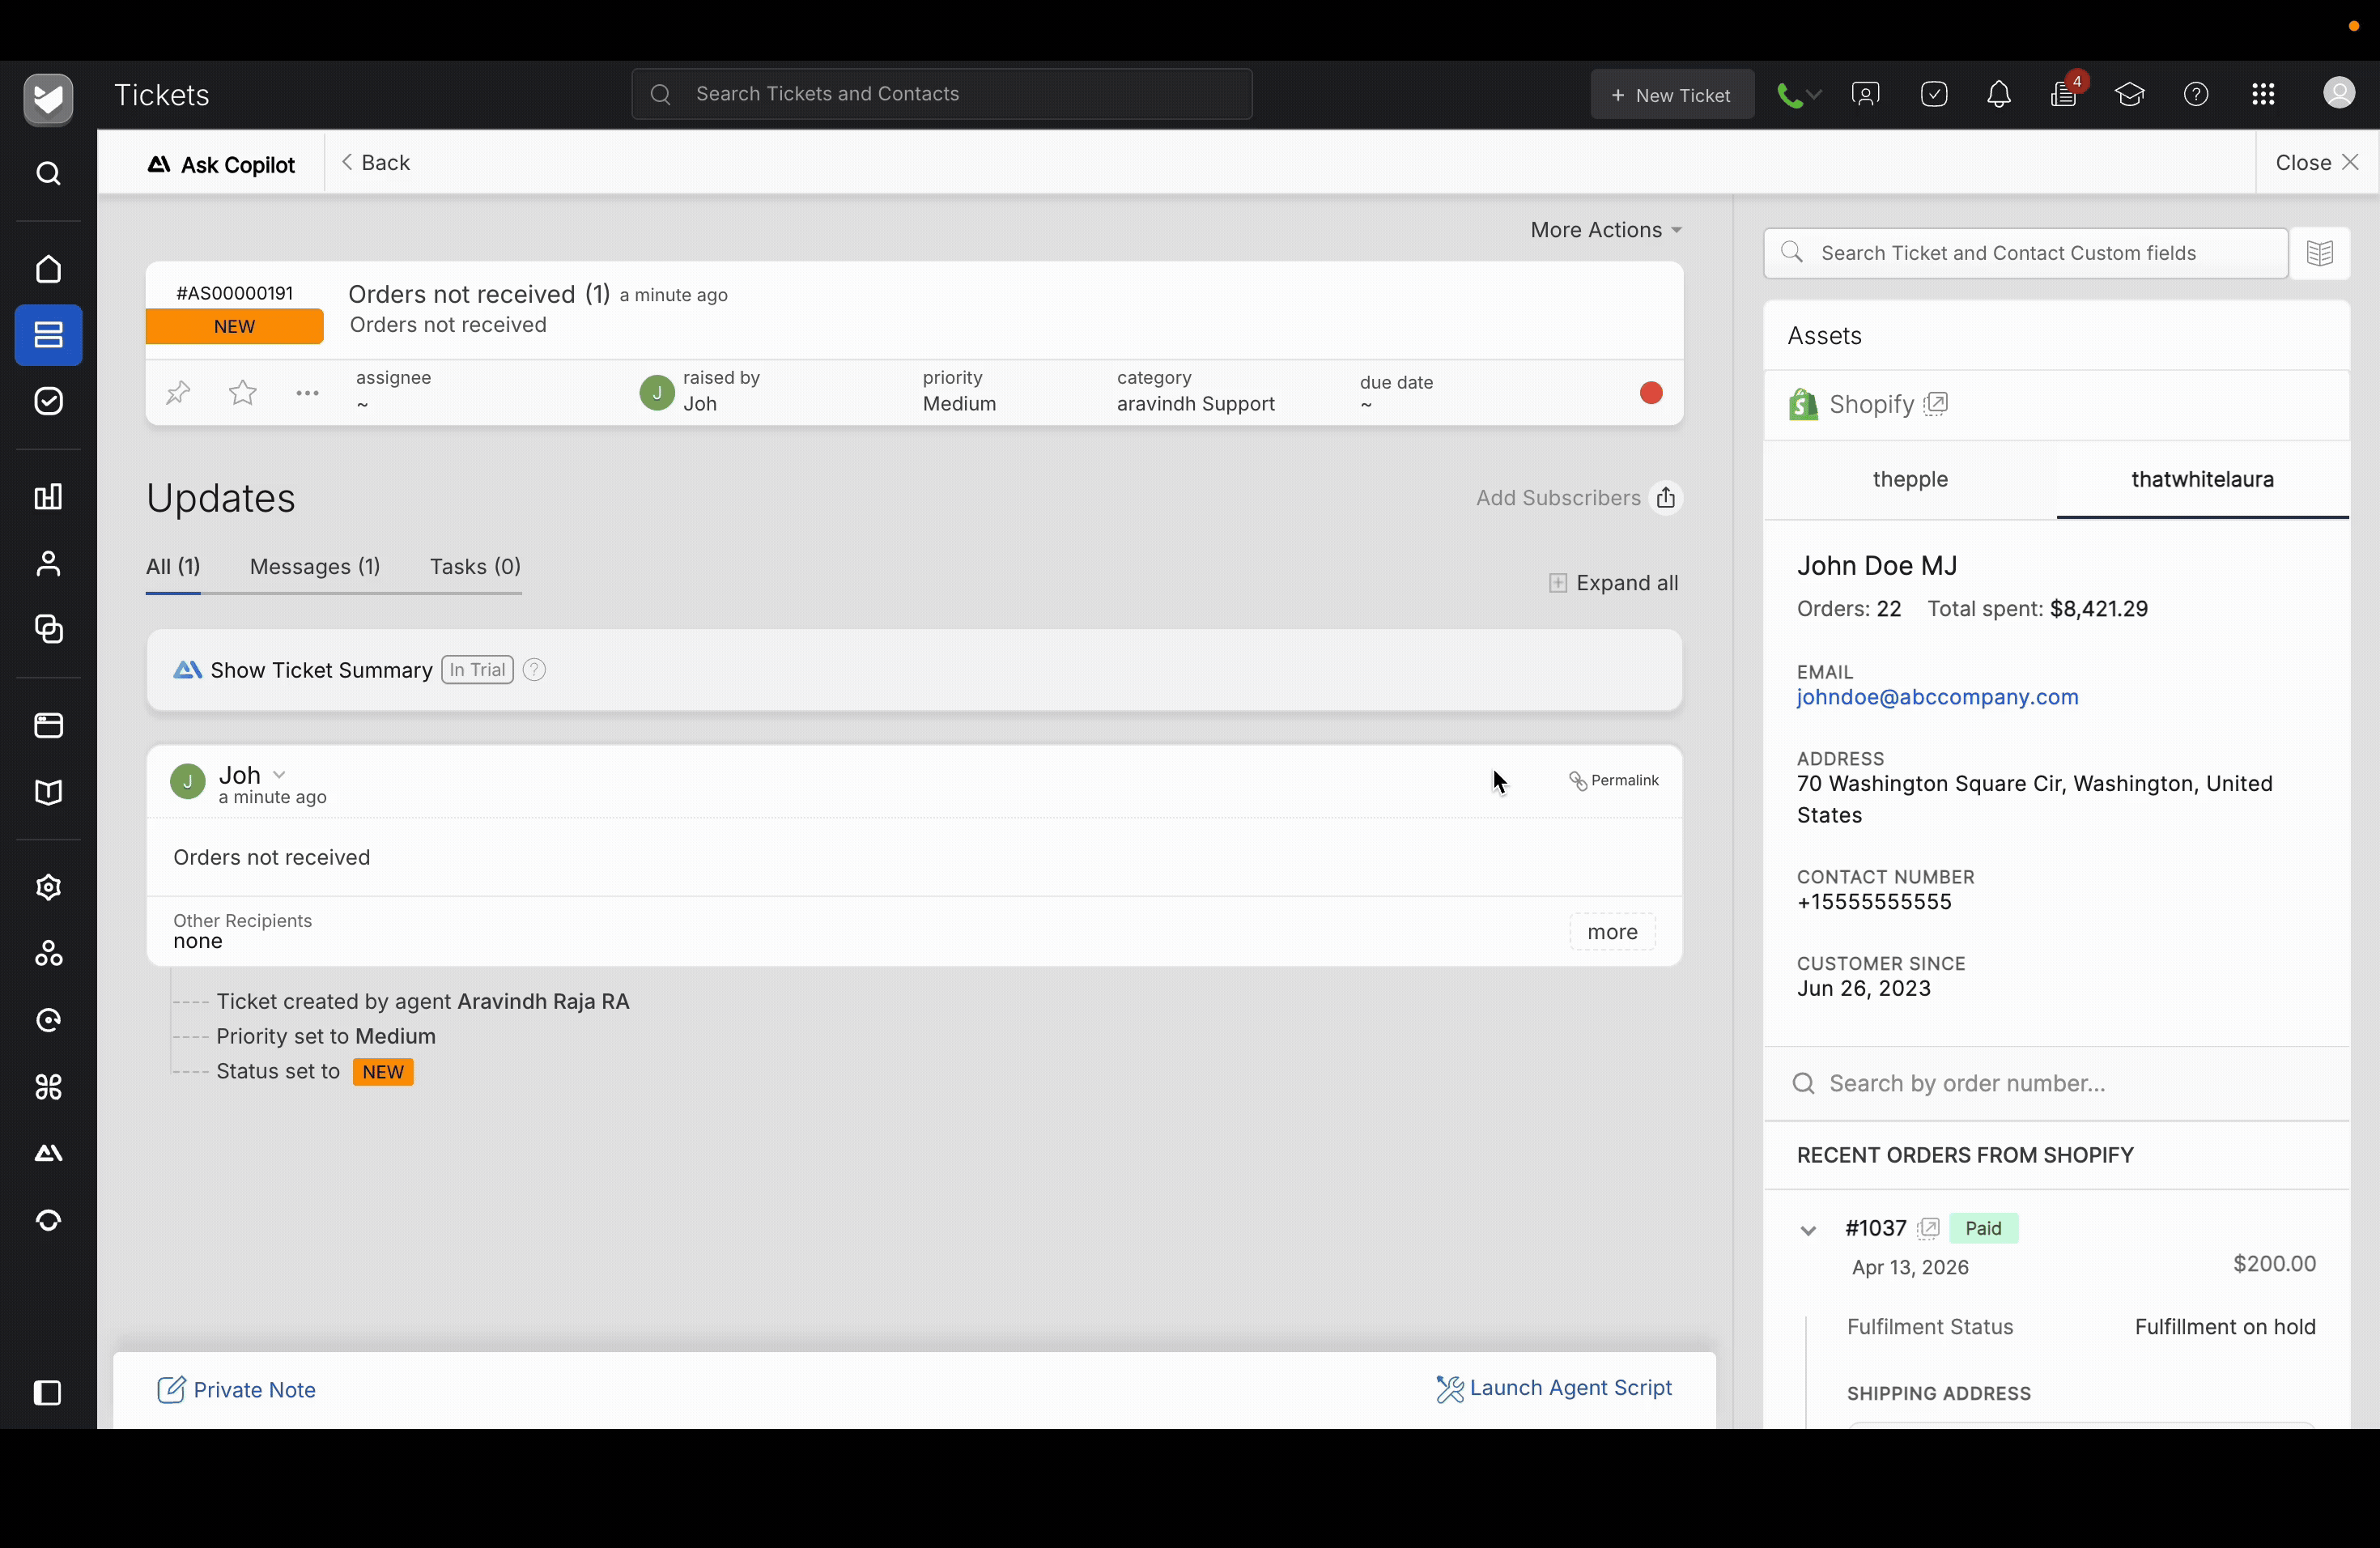Collapse order #1037 chevron
The image size is (2380, 1548).
point(1807,1230)
